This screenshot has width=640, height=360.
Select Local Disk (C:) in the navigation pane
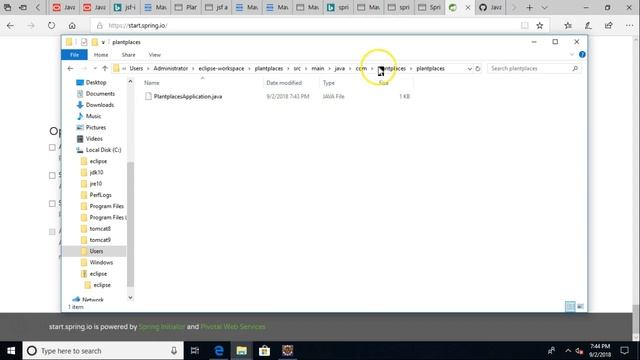103,150
